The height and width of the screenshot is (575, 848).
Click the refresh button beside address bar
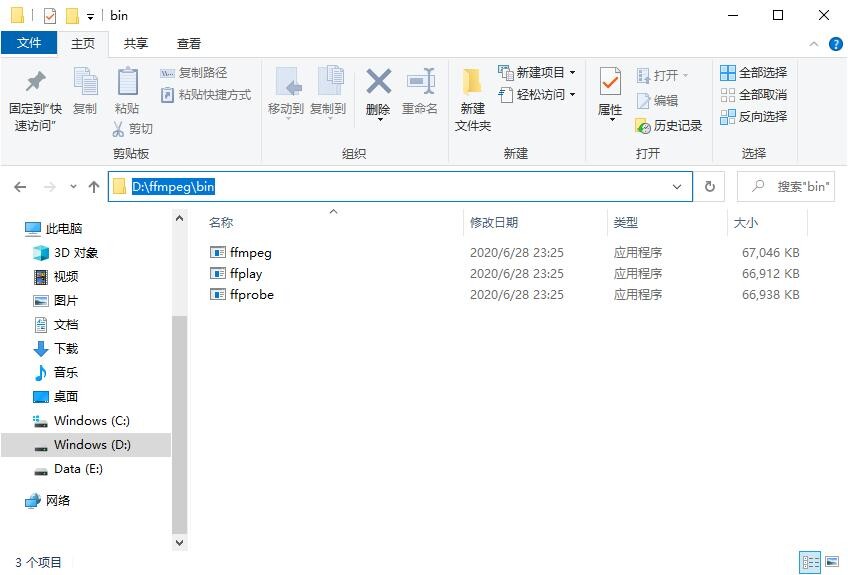point(710,187)
